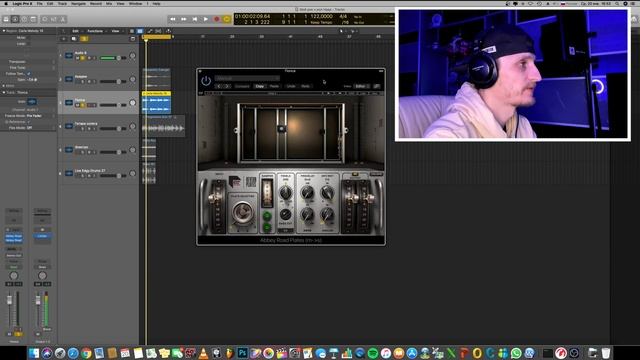Screen dimensions: 640x360
Task: Toggle the Flex view icon
Action: (158, 31)
